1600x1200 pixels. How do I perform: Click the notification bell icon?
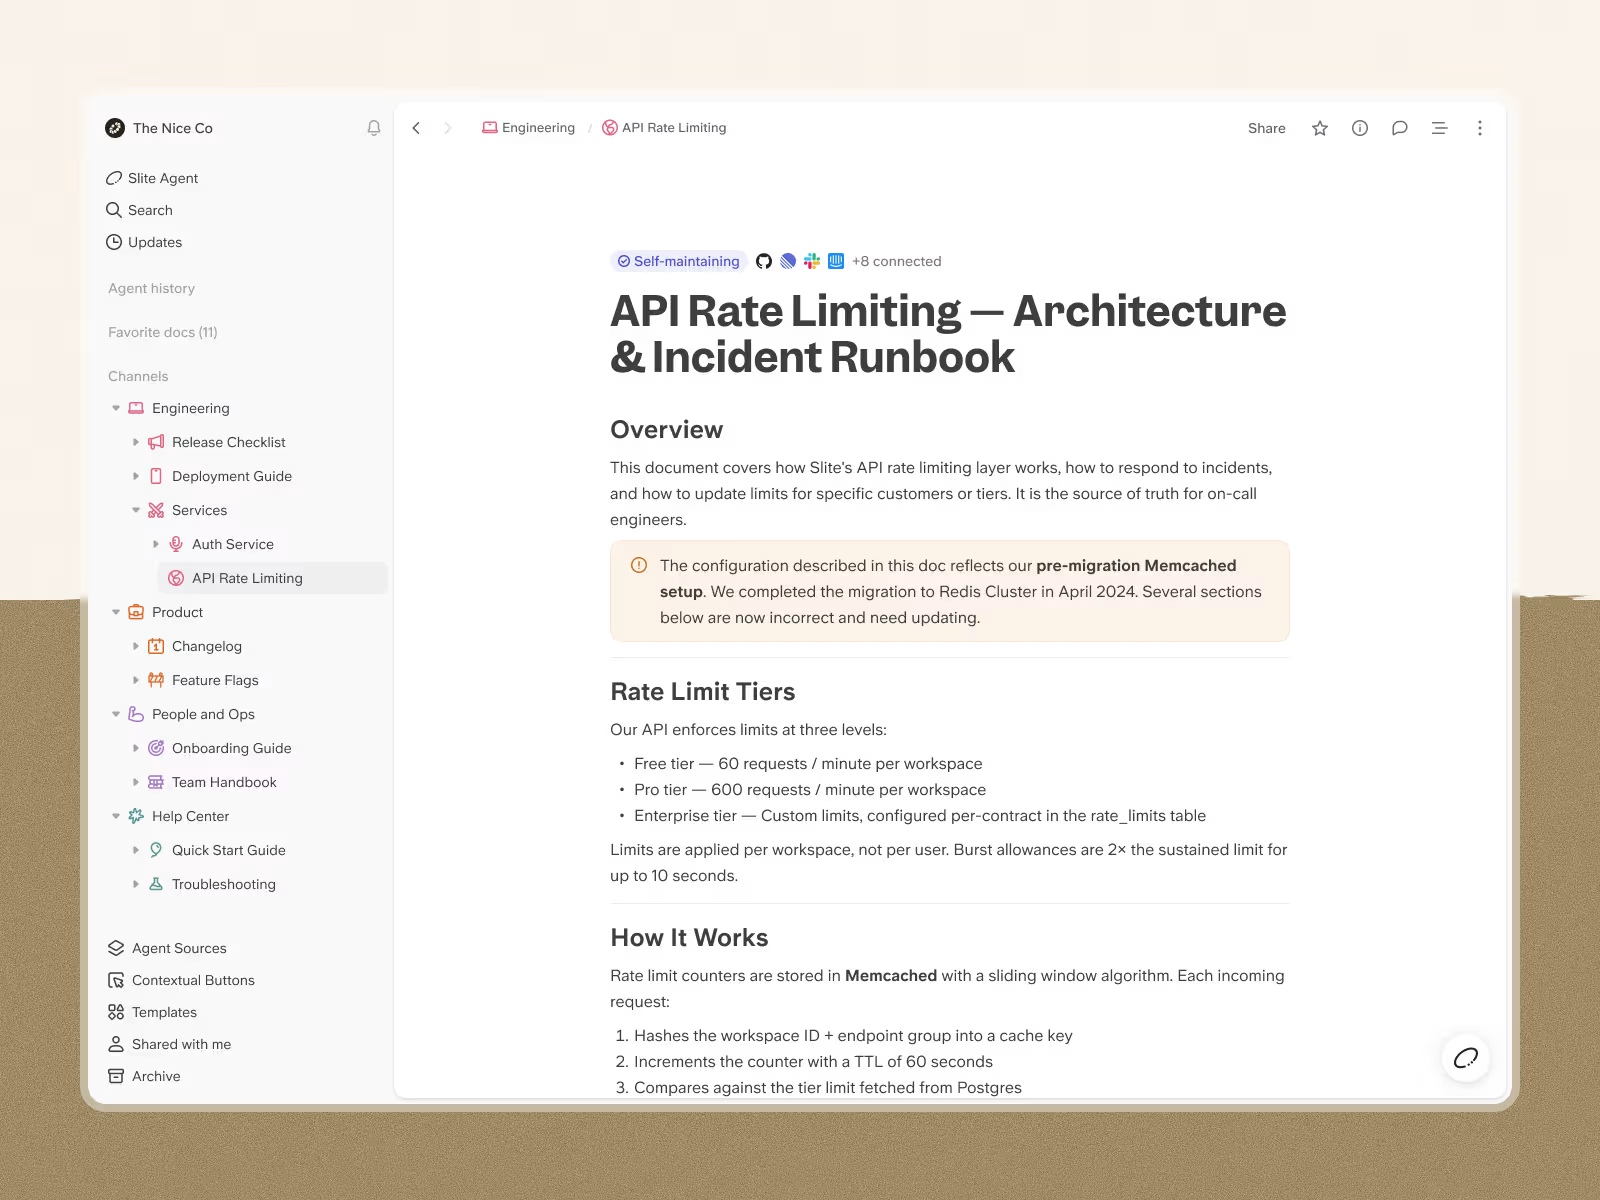(x=374, y=128)
